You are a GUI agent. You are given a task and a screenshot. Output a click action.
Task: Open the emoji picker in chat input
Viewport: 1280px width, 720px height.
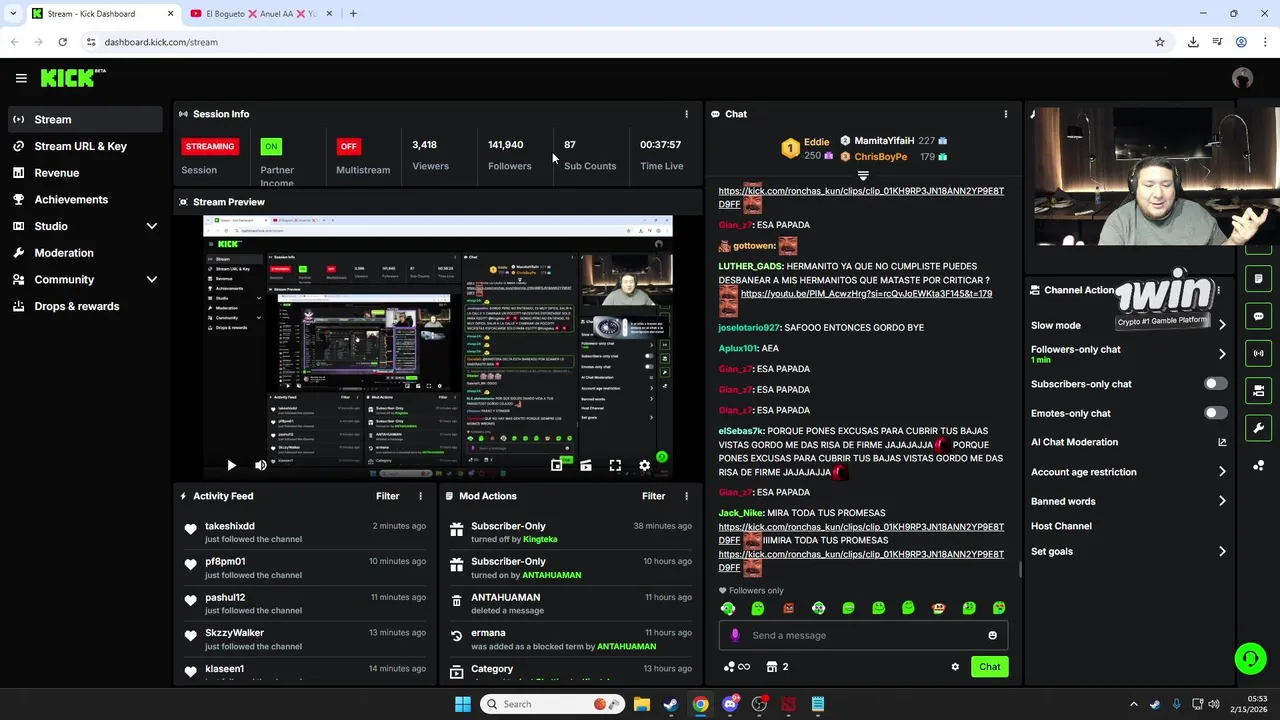click(x=992, y=635)
